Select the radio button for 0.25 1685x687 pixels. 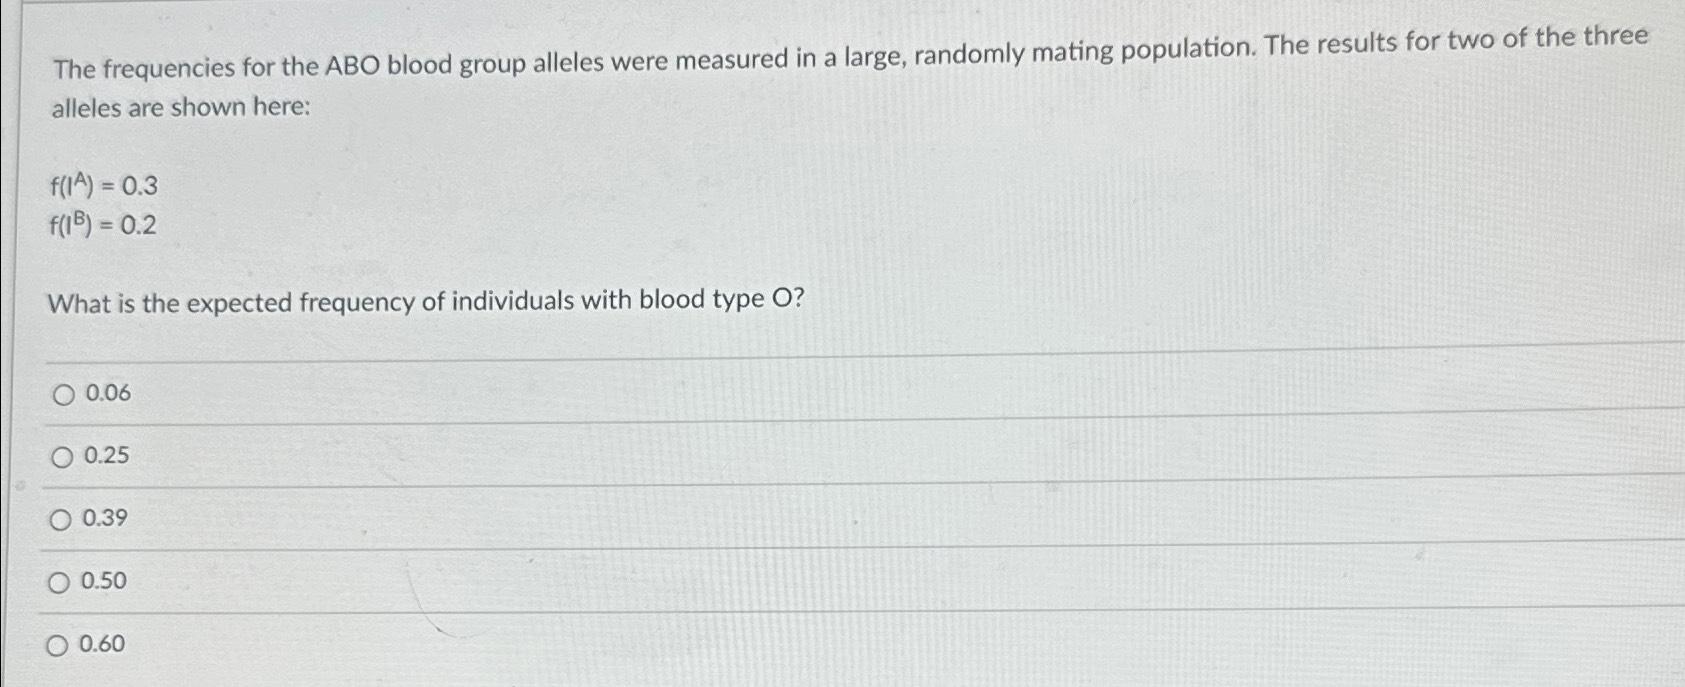(62, 455)
